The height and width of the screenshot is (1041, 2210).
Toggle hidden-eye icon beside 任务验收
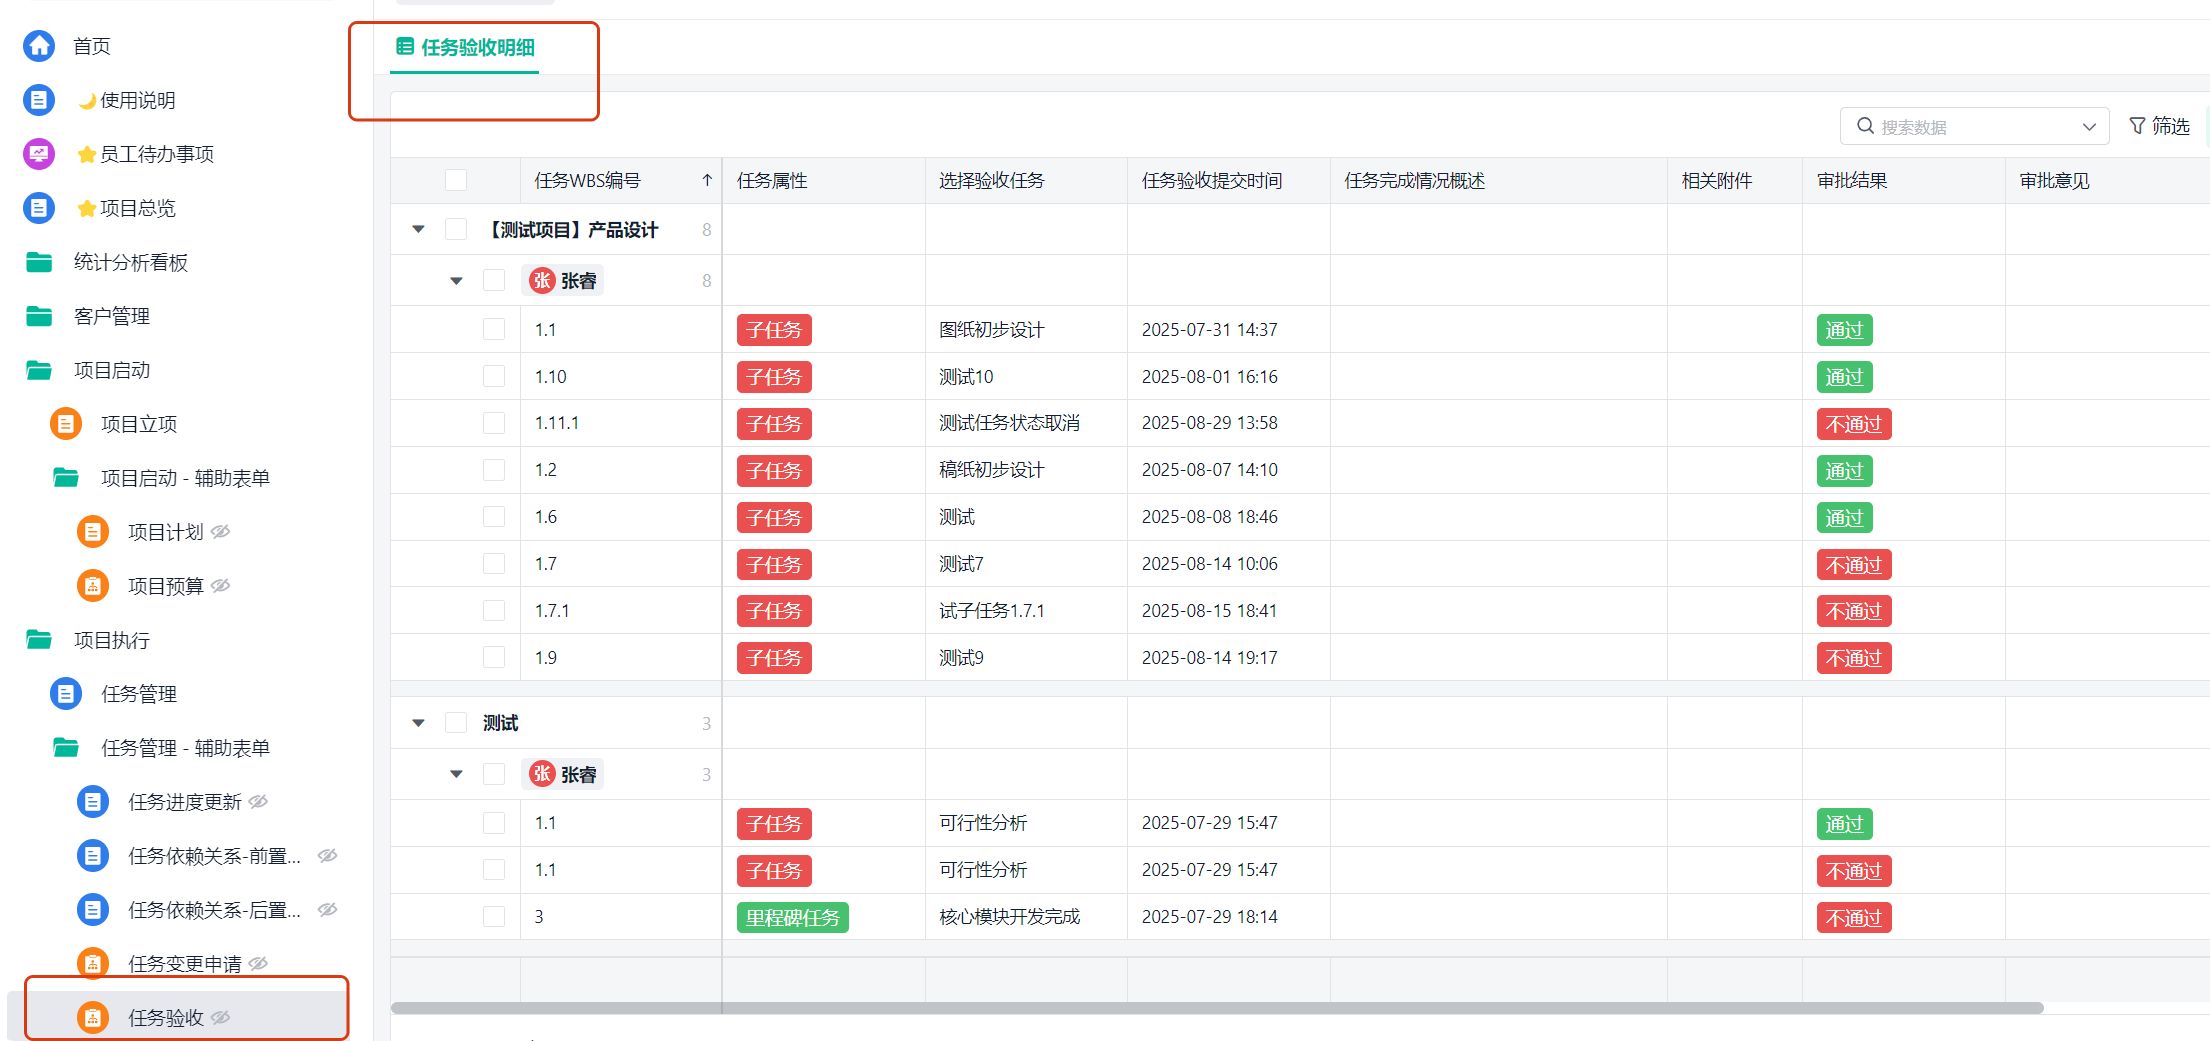(221, 1018)
